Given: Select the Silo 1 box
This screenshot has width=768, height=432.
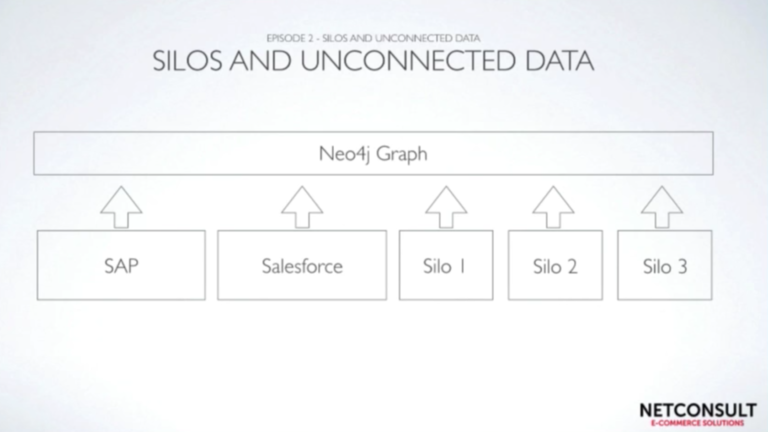Looking at the screenshot, I should 446,265.
